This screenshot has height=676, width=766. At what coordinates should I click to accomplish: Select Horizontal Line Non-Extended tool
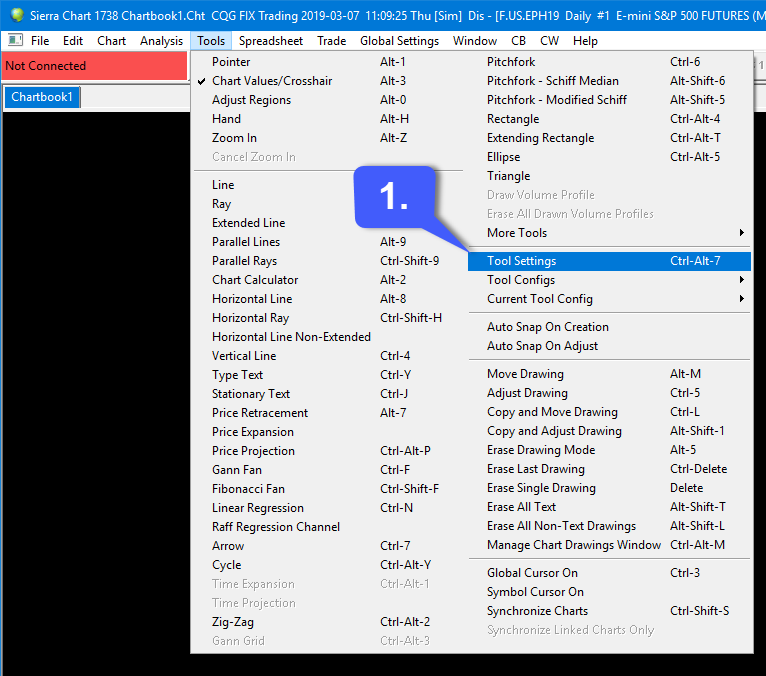pyautogui.click(x=326, y=337)
